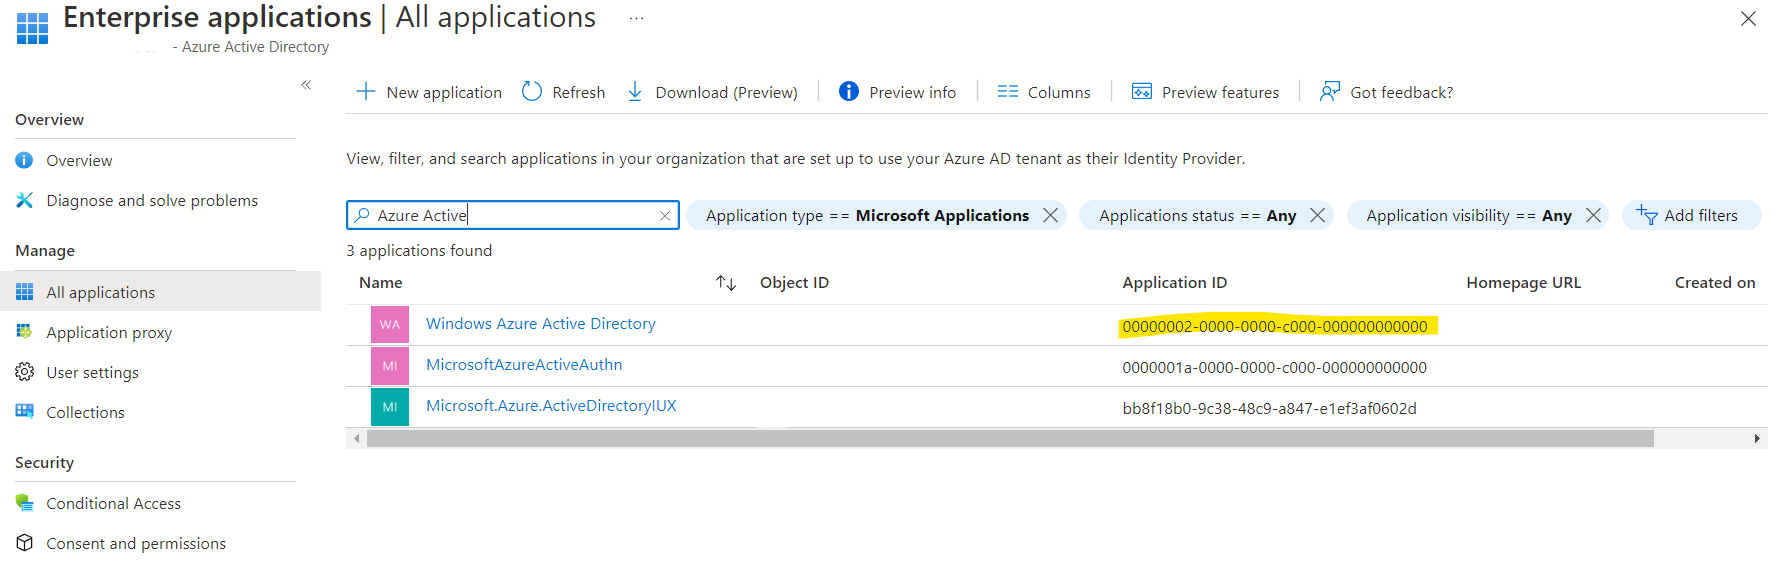
Task: Clear the search box text
Action: coord(665,215)
